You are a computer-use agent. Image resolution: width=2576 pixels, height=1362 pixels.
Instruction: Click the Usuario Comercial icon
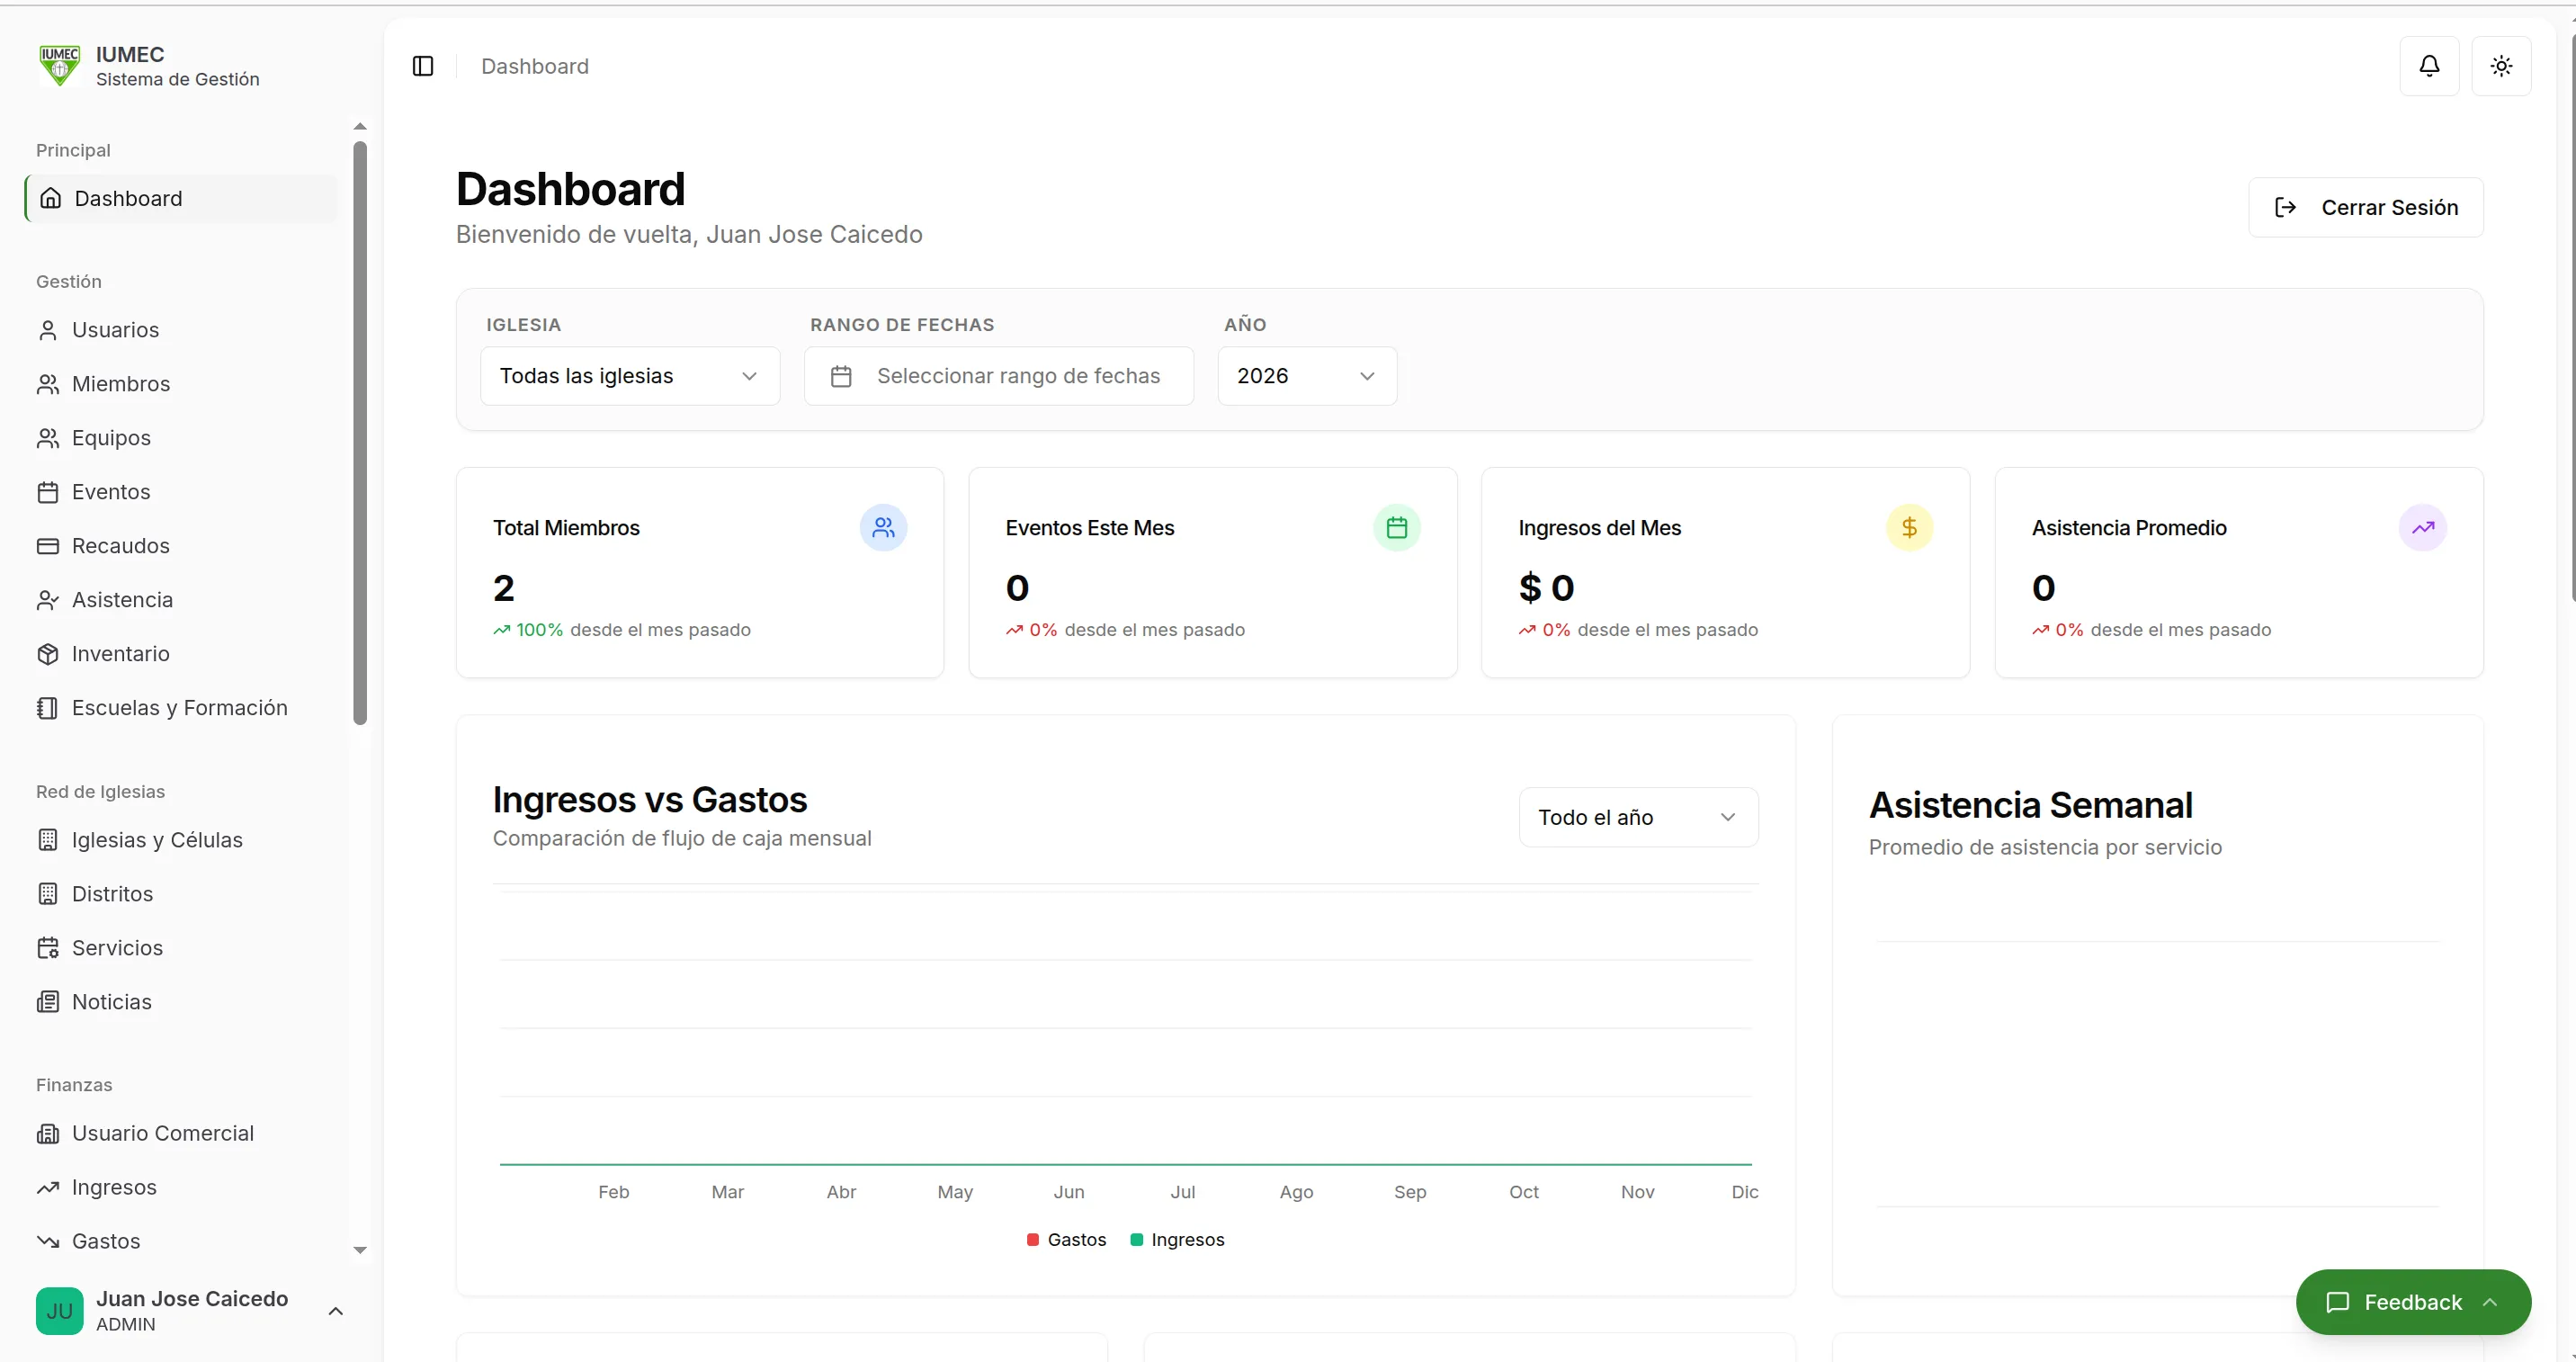point(47,1133)
